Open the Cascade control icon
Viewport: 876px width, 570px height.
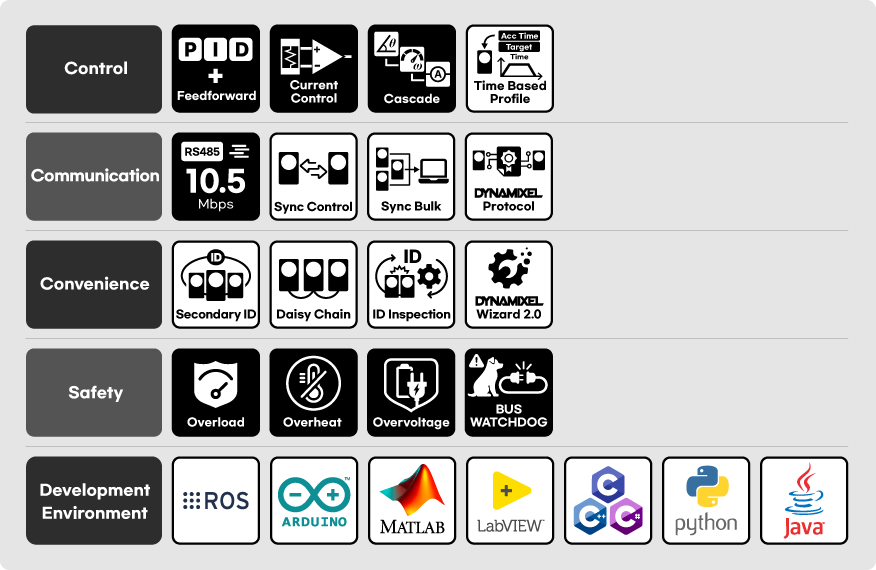[412, 69]
